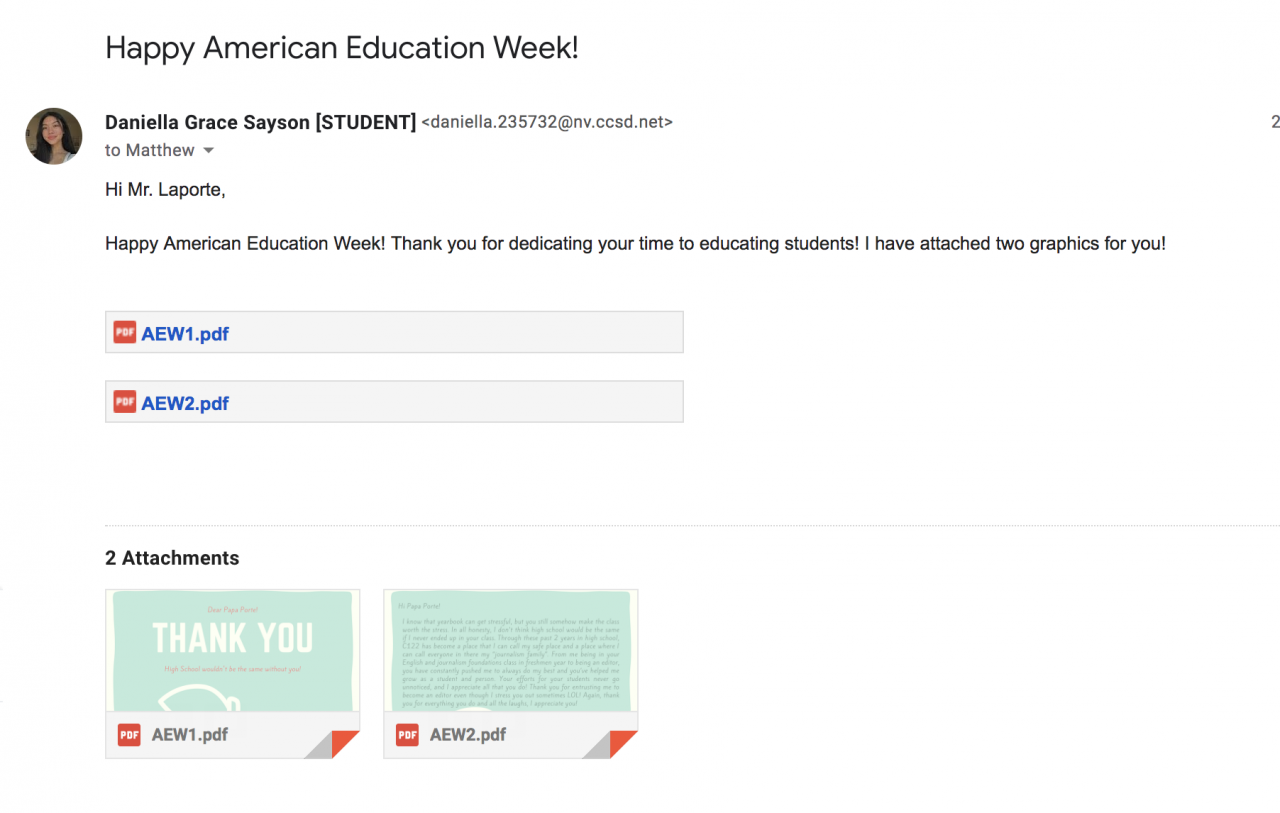This screenshot has width=1280, height=813.
Task: Click the PDF icon beside inline AEW2.pdf link
Action: [124, 402]
